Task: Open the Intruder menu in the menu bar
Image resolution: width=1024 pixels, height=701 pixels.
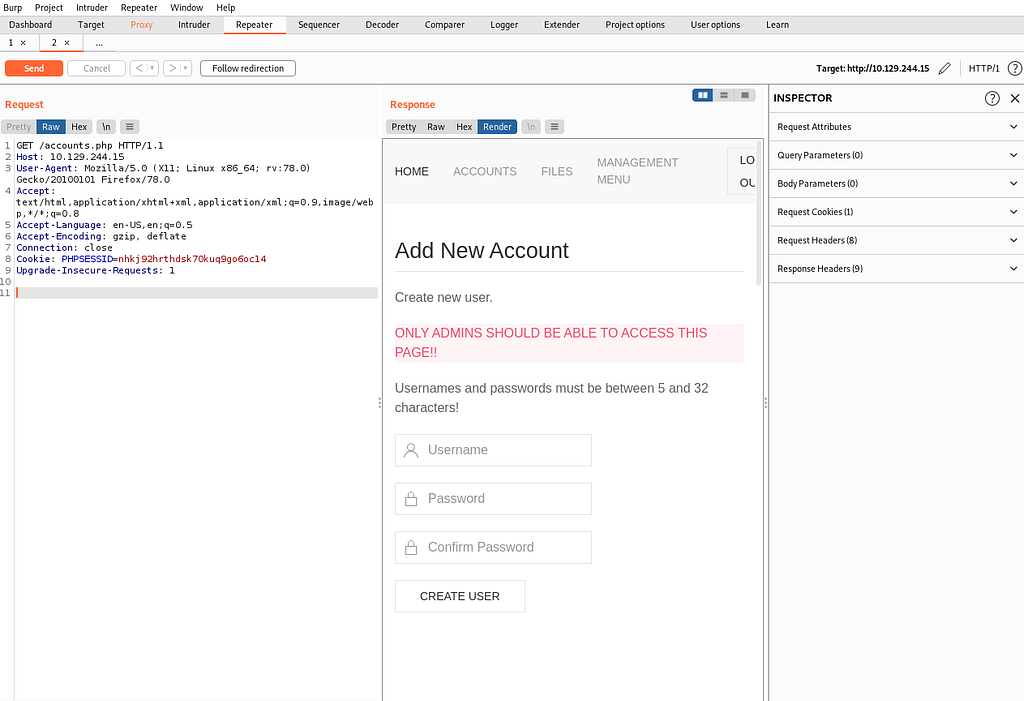Action: click(x=92, y=8)
